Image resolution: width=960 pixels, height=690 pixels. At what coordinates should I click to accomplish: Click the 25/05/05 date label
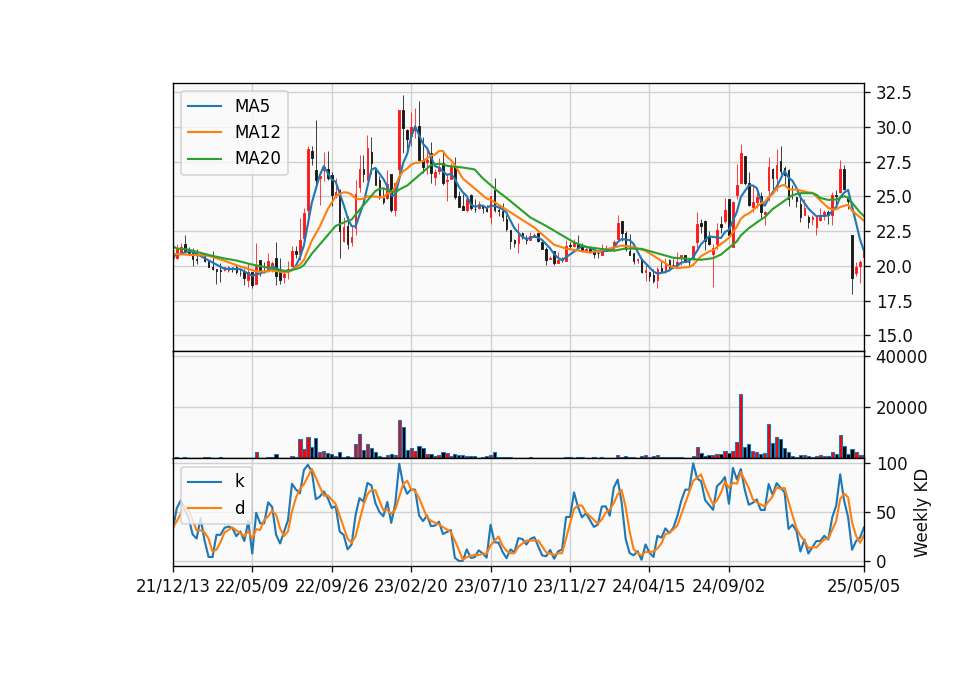point(864,586)
